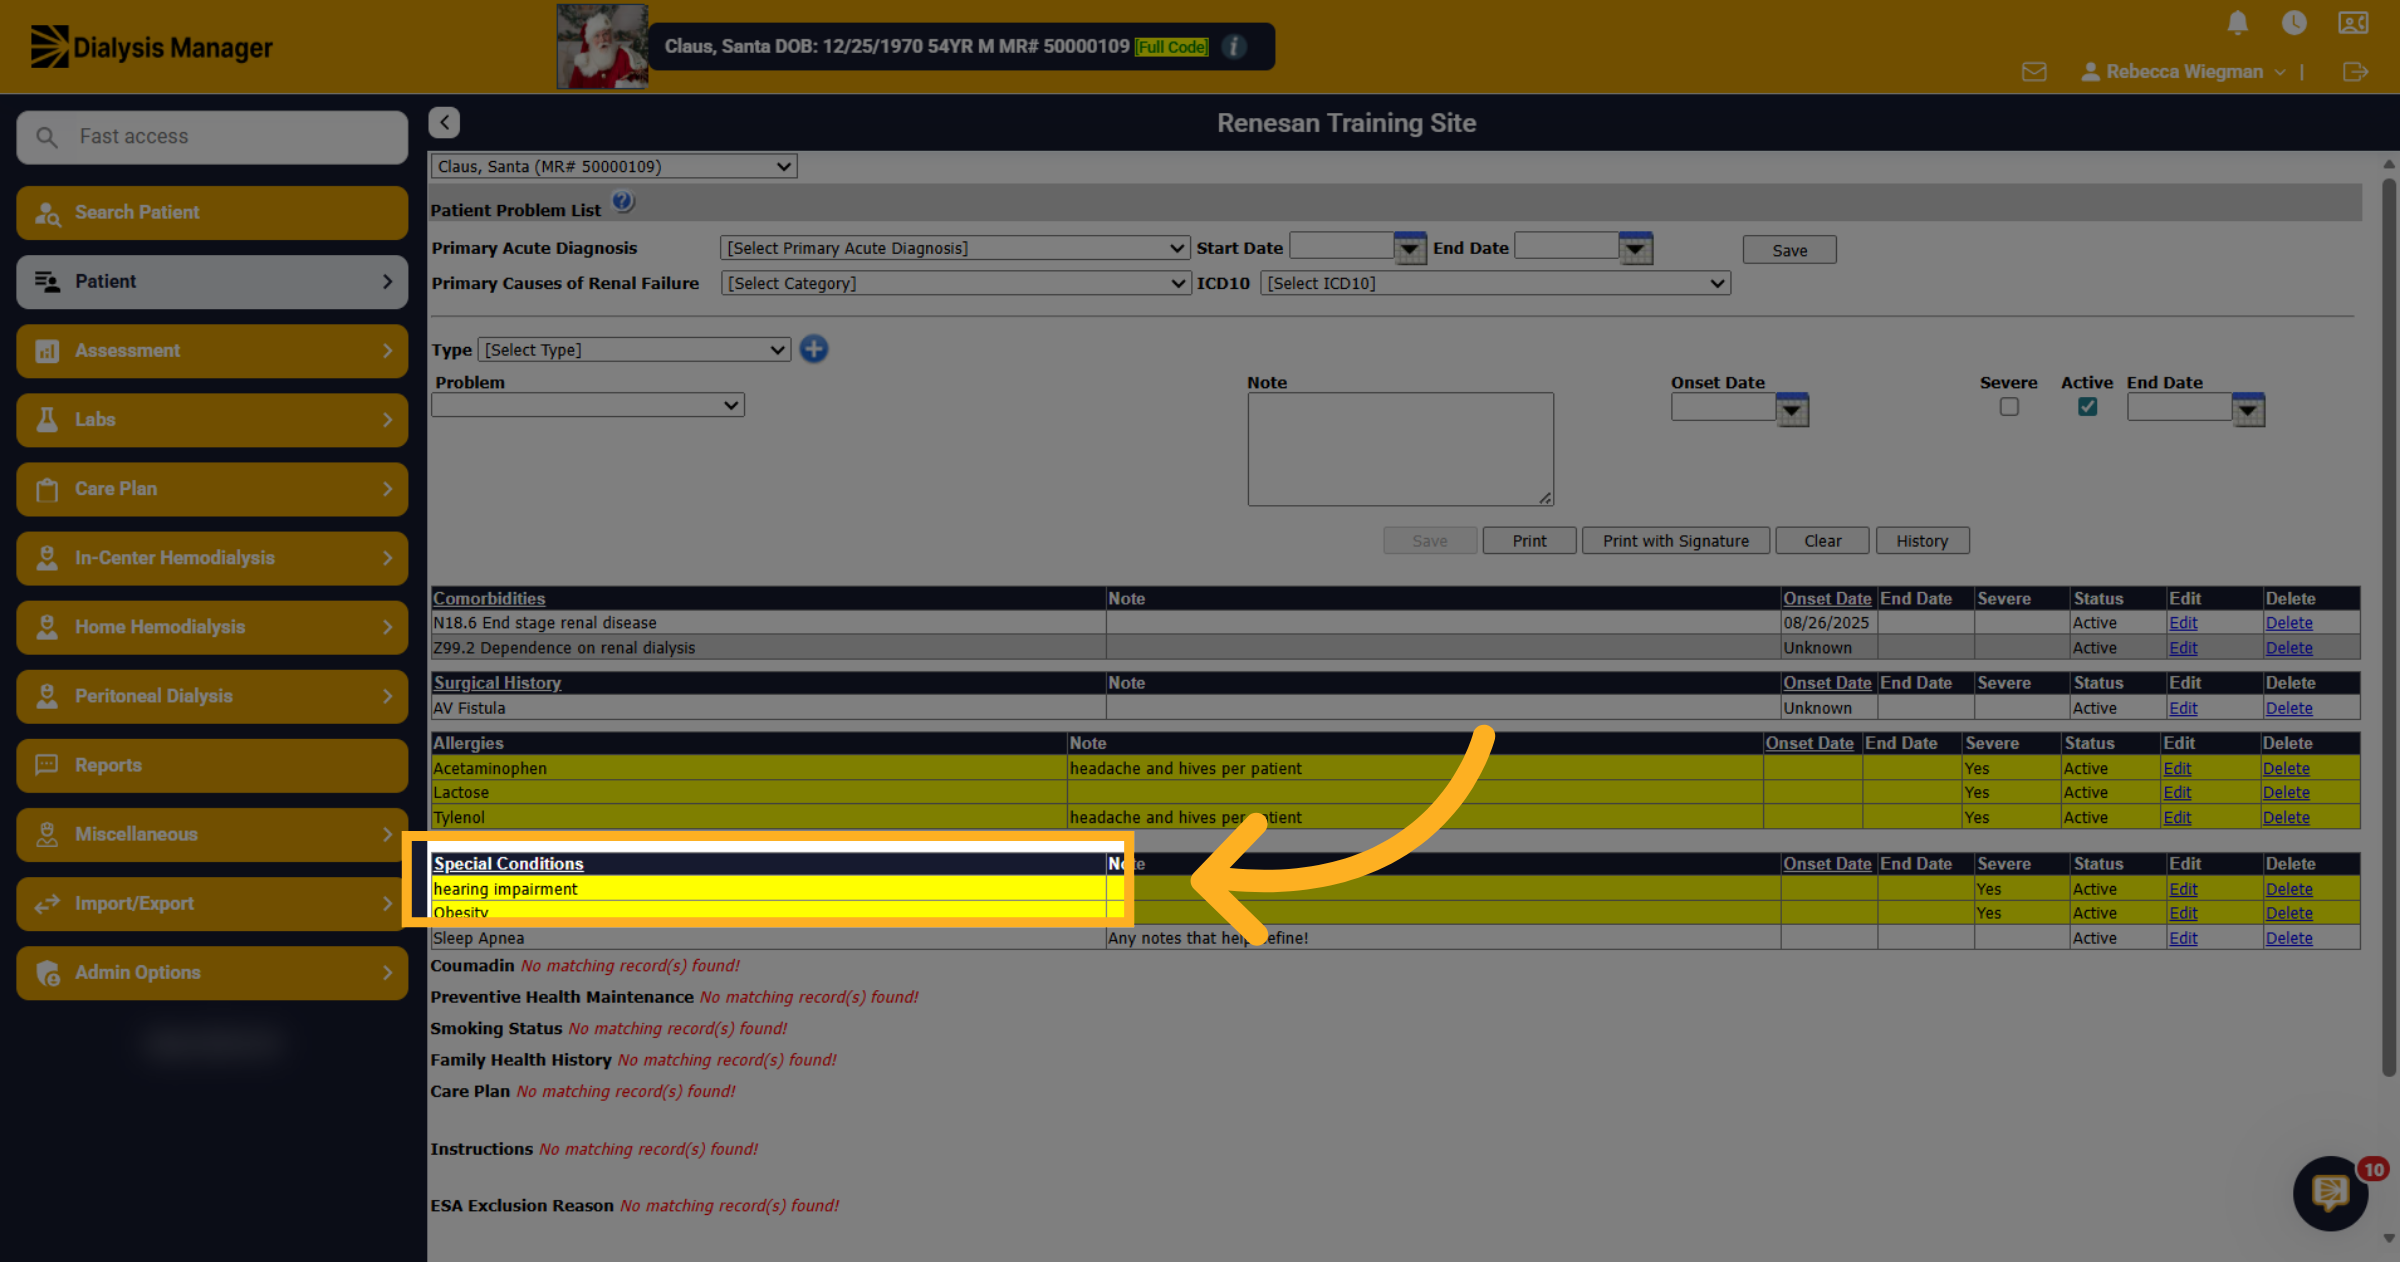
Task: Expand the Assessment sidebar menu
Action: pyautogui.click(x=212, y=351)
